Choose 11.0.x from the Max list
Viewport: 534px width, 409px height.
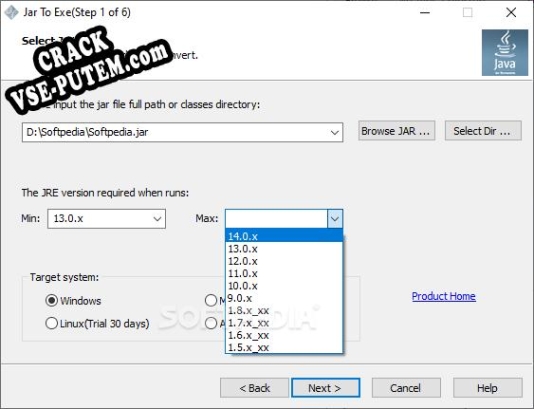pyautogui.click(x=284, y=273)
